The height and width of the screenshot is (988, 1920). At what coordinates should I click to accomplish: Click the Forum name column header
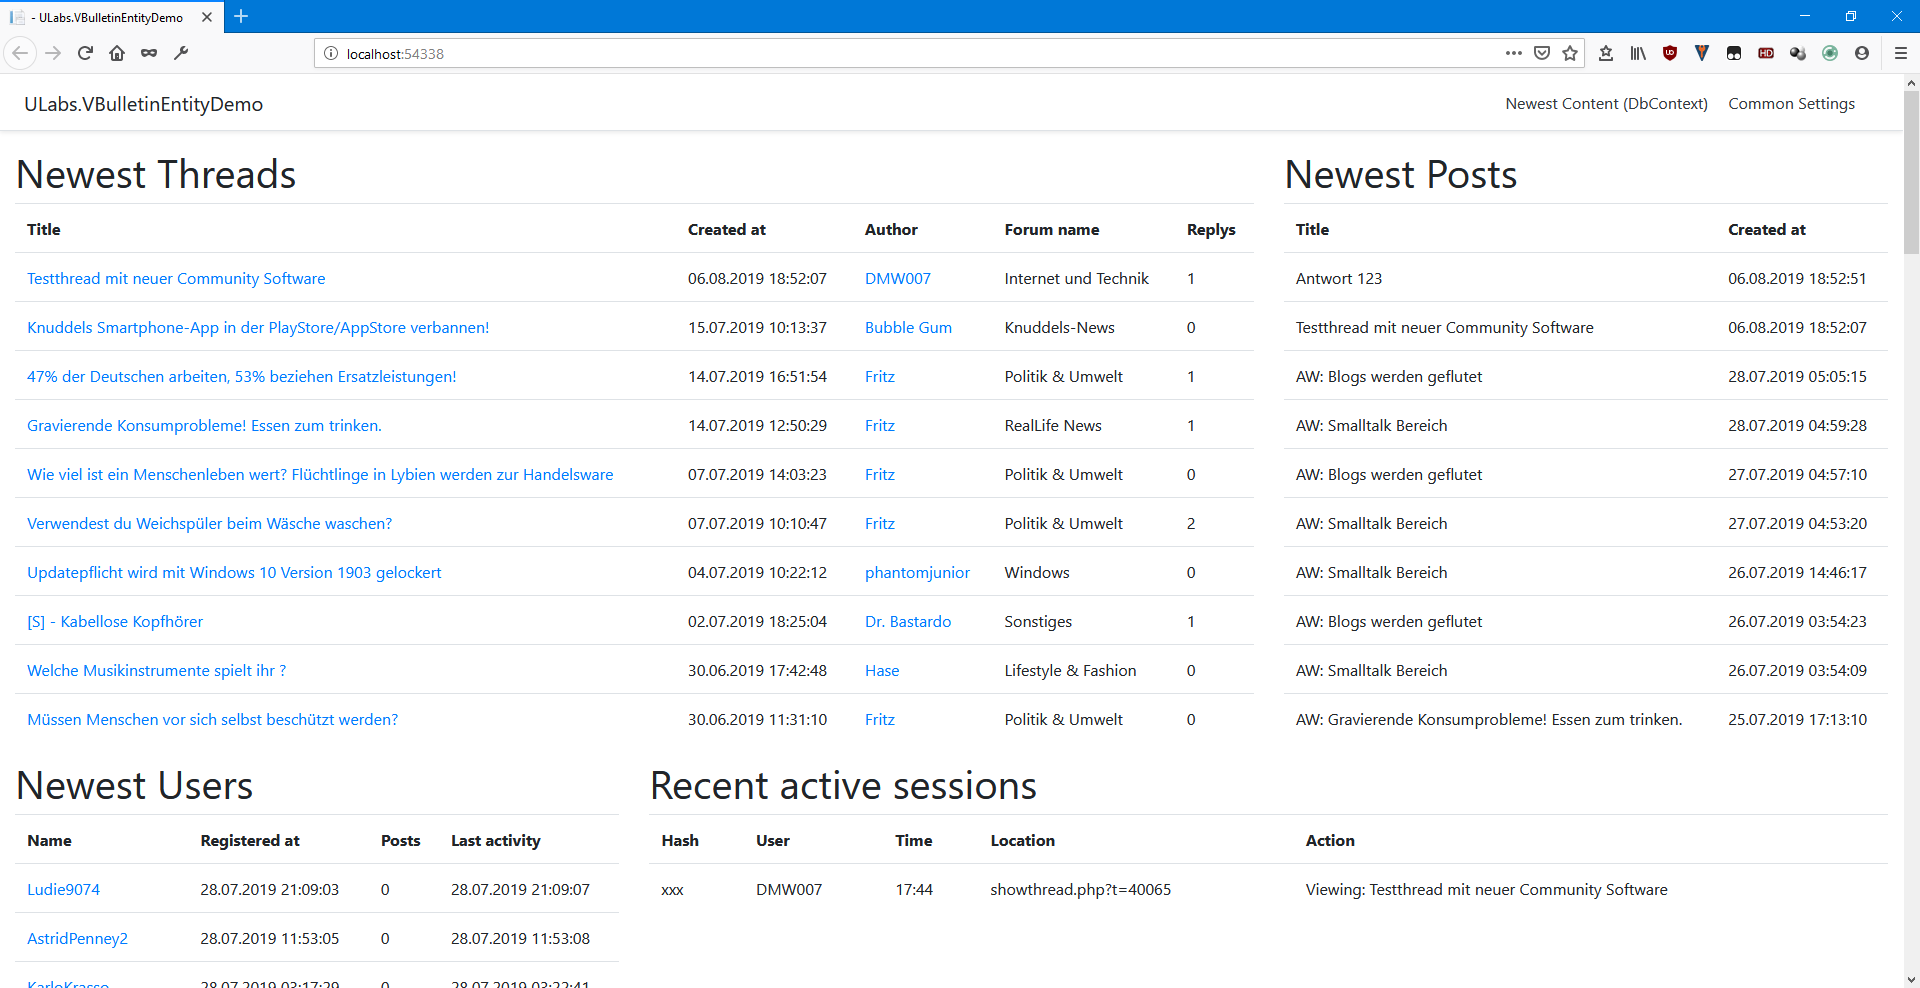click(x=1051, y=230)
